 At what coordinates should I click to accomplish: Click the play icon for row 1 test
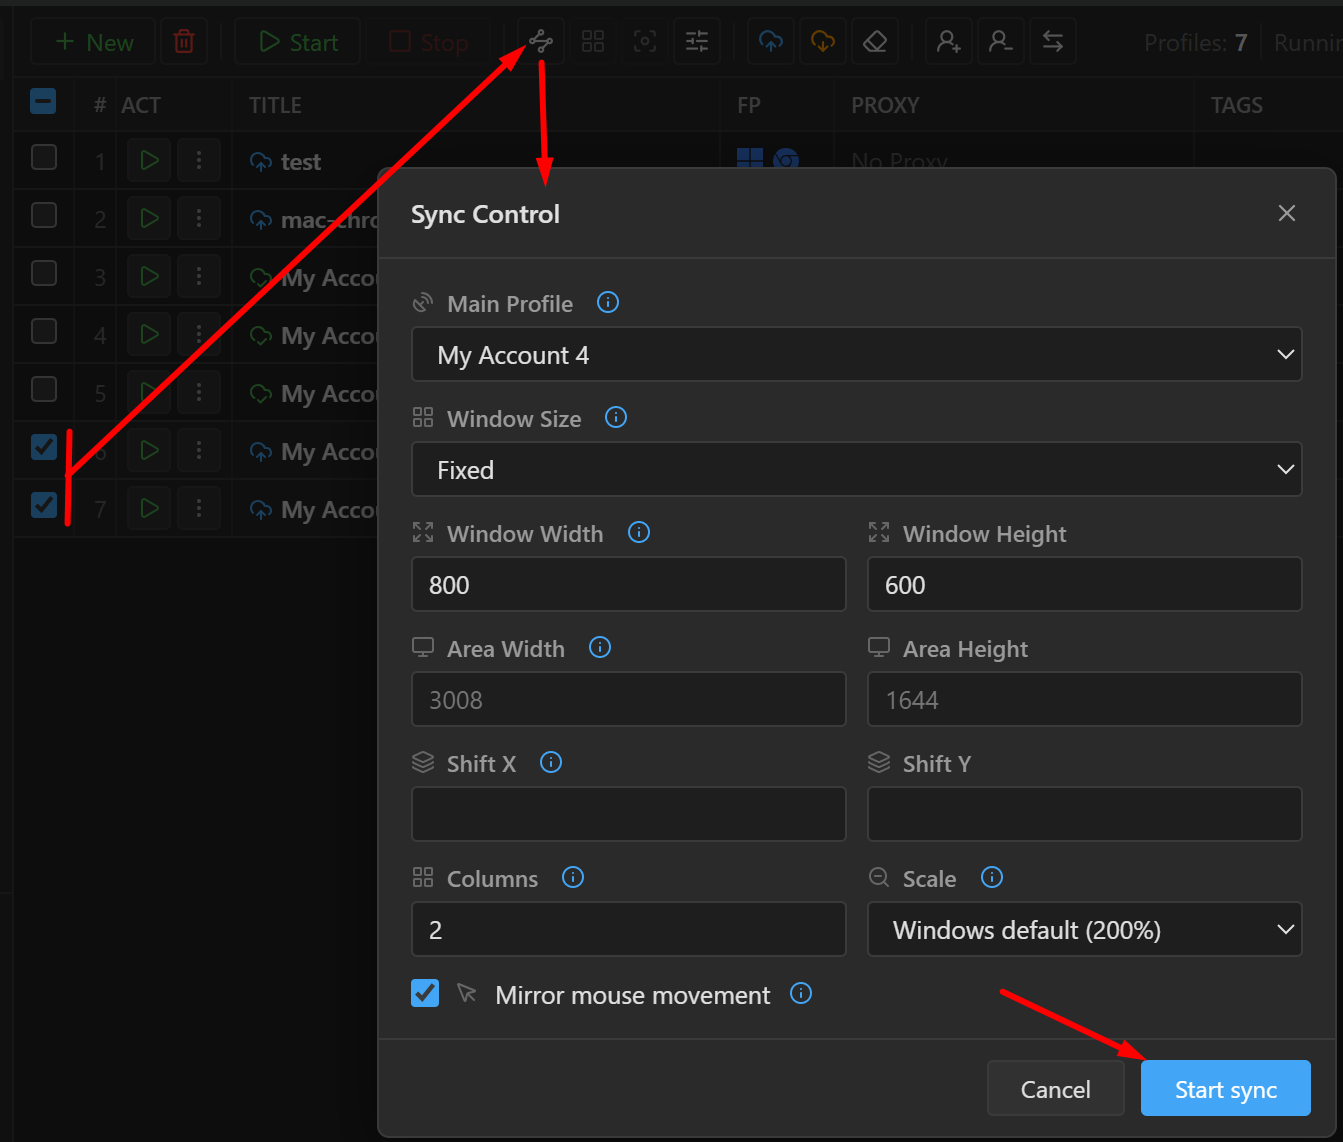[149, 161]
